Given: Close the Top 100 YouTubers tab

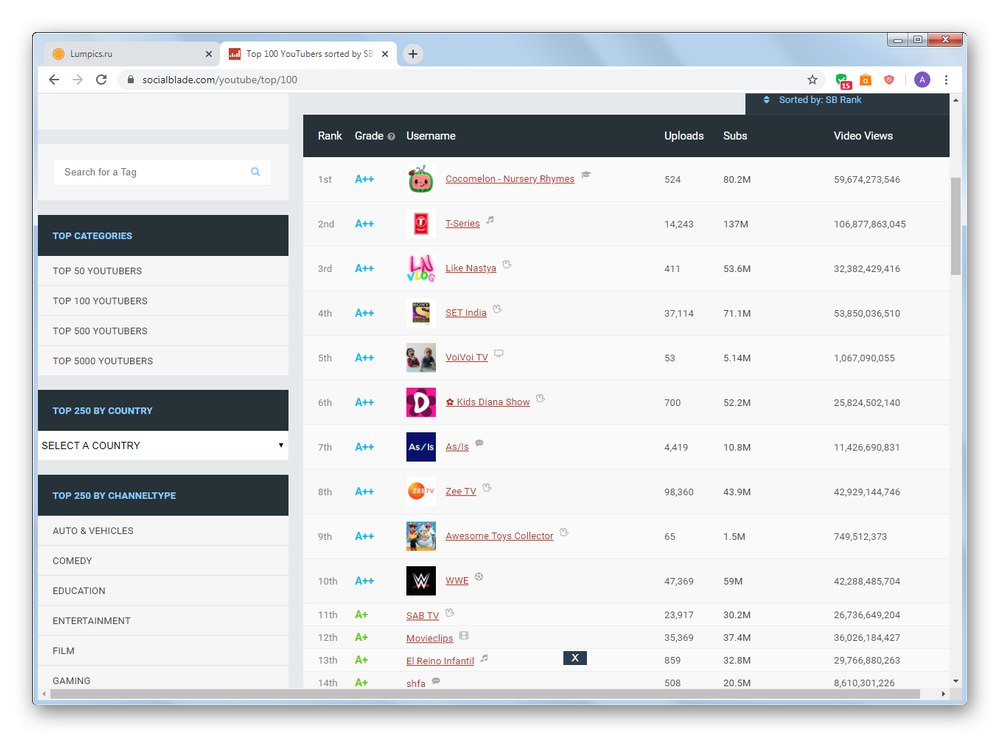Looking at the screenshot, I should [x=385, y=54].
